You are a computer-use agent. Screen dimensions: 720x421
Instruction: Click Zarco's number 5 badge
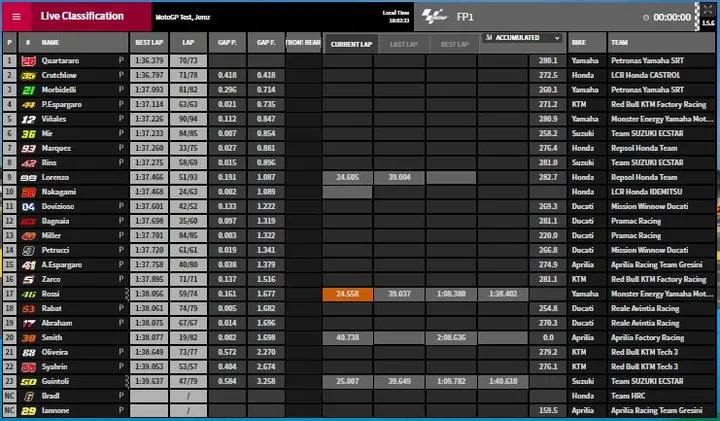pyautogui.click(x=28, y=280)
